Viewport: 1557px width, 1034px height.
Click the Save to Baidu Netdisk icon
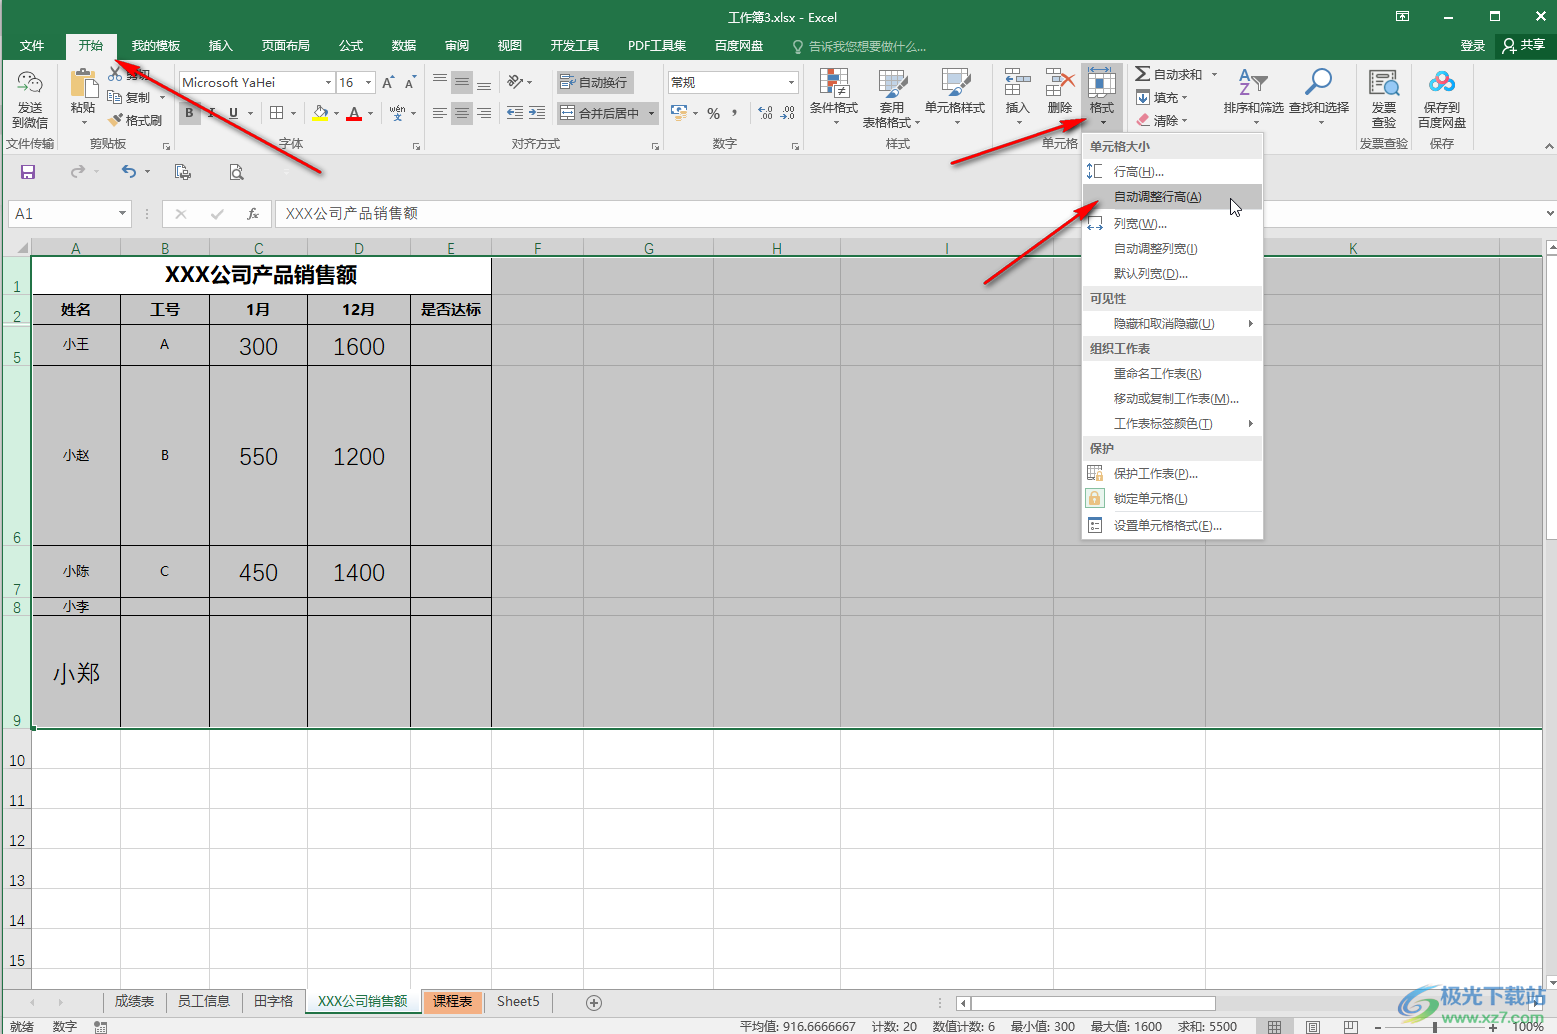point(1441,83)
